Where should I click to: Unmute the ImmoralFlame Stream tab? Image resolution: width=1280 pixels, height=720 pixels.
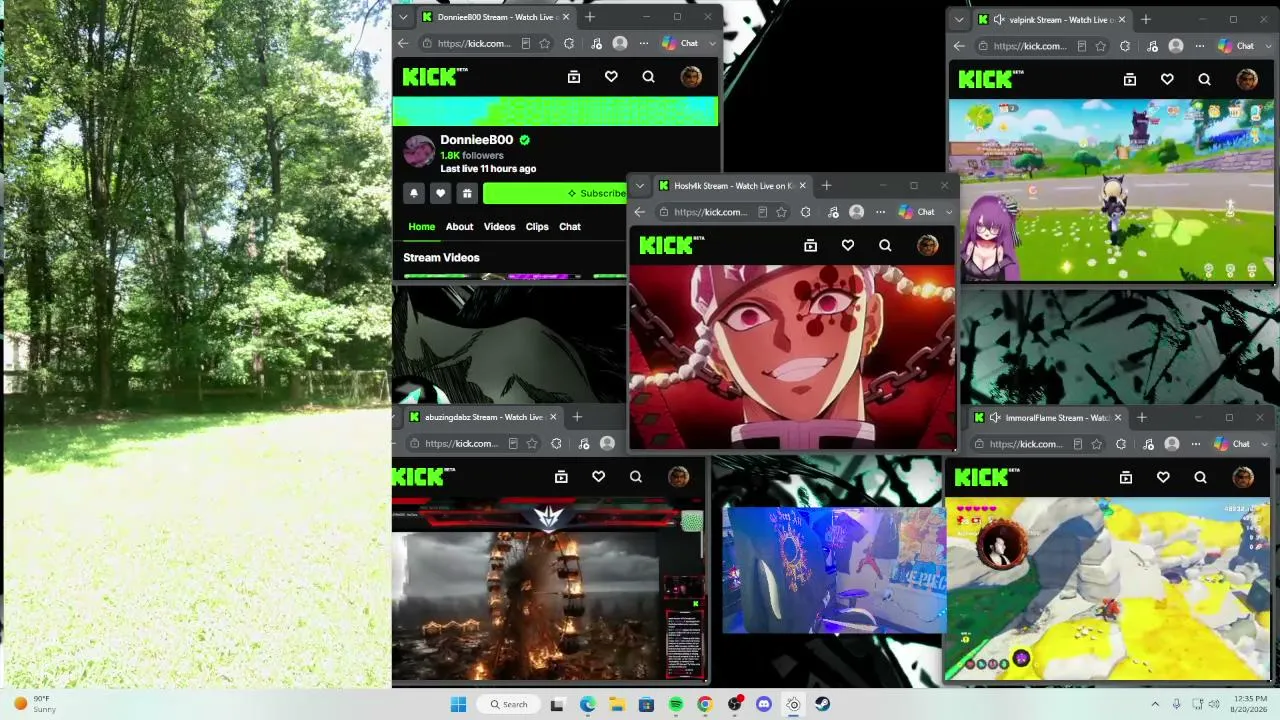[x=994, y=418]
